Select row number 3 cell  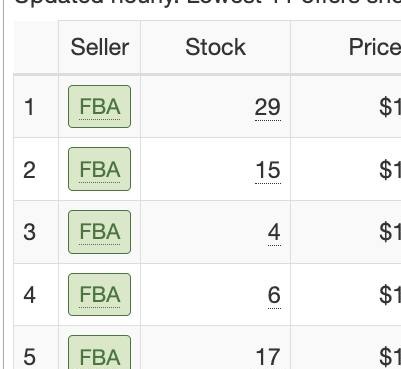pos(36,232)
